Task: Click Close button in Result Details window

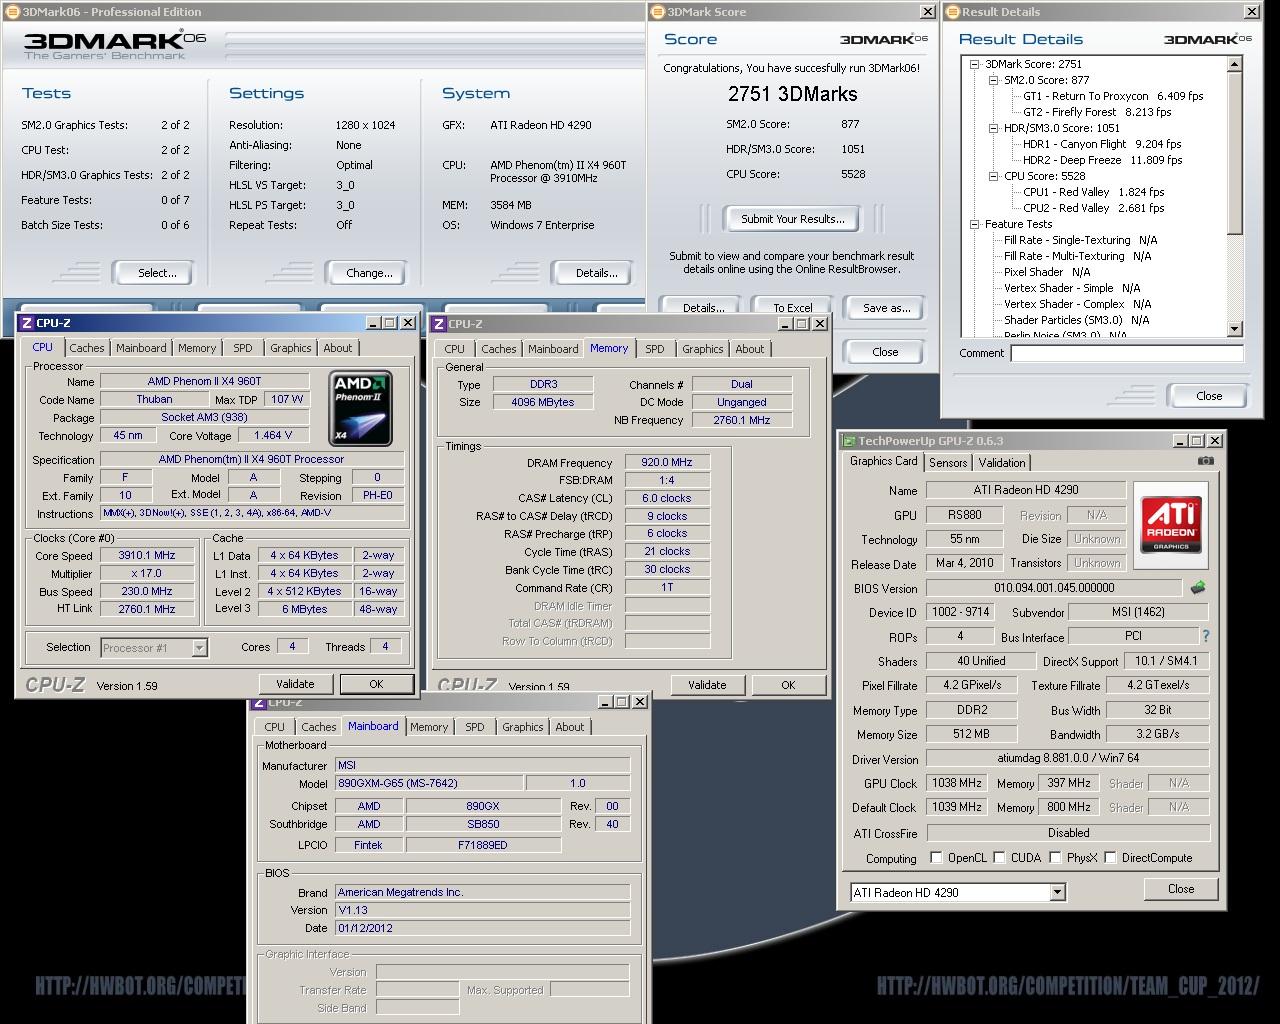Action: [1209, 396]
